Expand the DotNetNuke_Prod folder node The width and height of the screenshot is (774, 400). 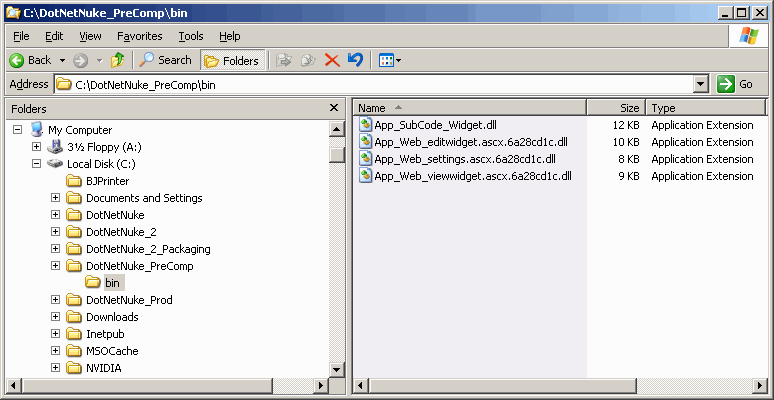55,300
